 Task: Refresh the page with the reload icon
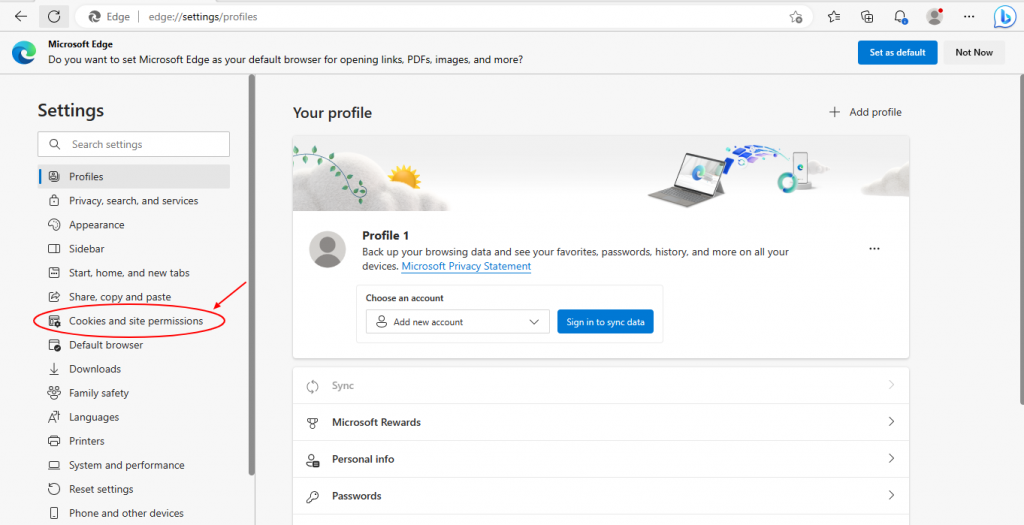(54, 17)
